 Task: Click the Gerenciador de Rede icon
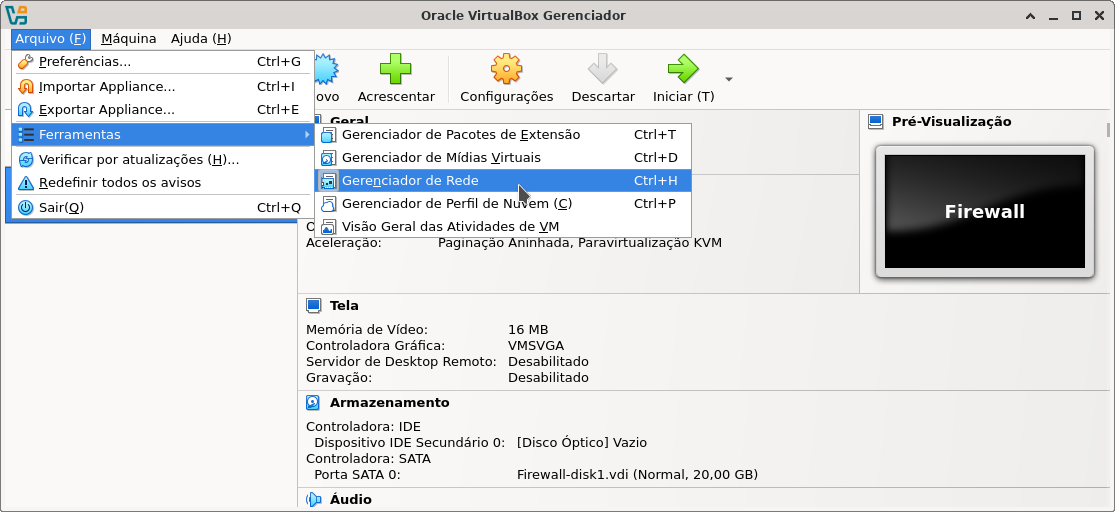pyautogui.click(x=328, y=181)
